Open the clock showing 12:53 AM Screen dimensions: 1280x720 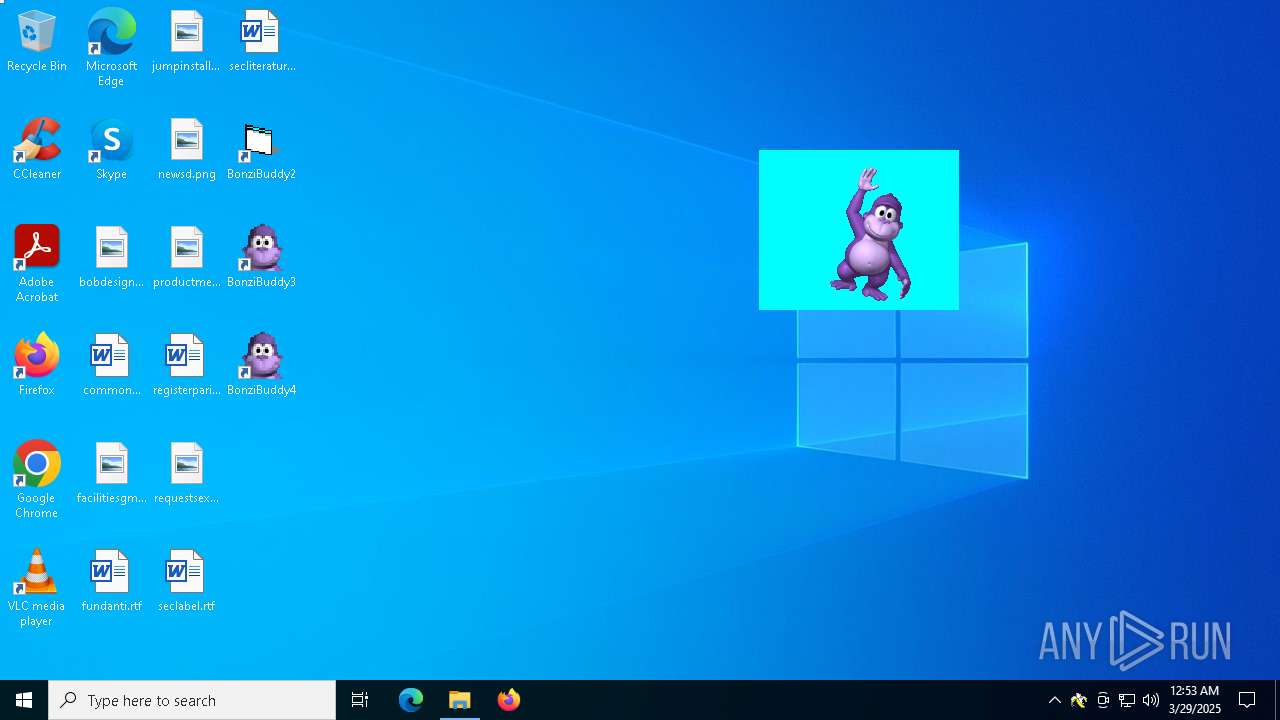click(1195, 700)
